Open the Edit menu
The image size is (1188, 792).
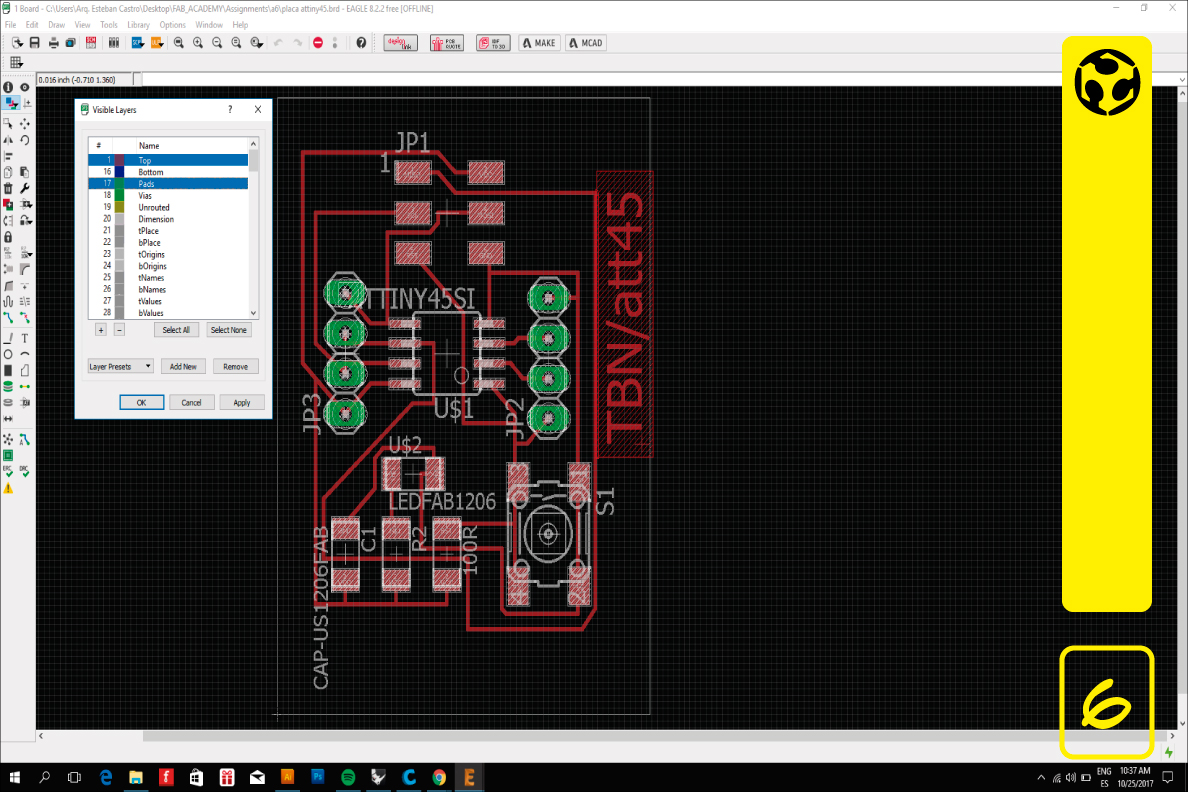32,25
